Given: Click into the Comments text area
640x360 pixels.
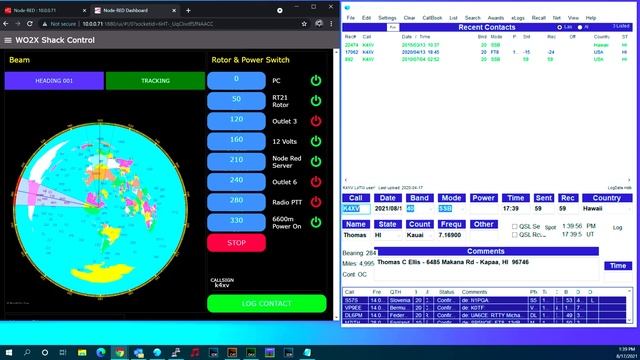Looking at the screenshot, I should pos(487,268).
